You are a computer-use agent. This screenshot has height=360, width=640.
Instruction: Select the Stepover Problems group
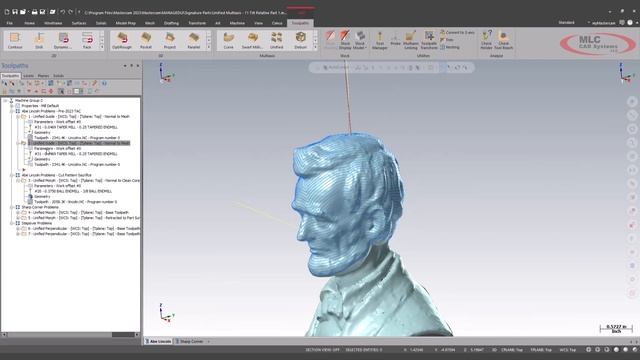37,223
